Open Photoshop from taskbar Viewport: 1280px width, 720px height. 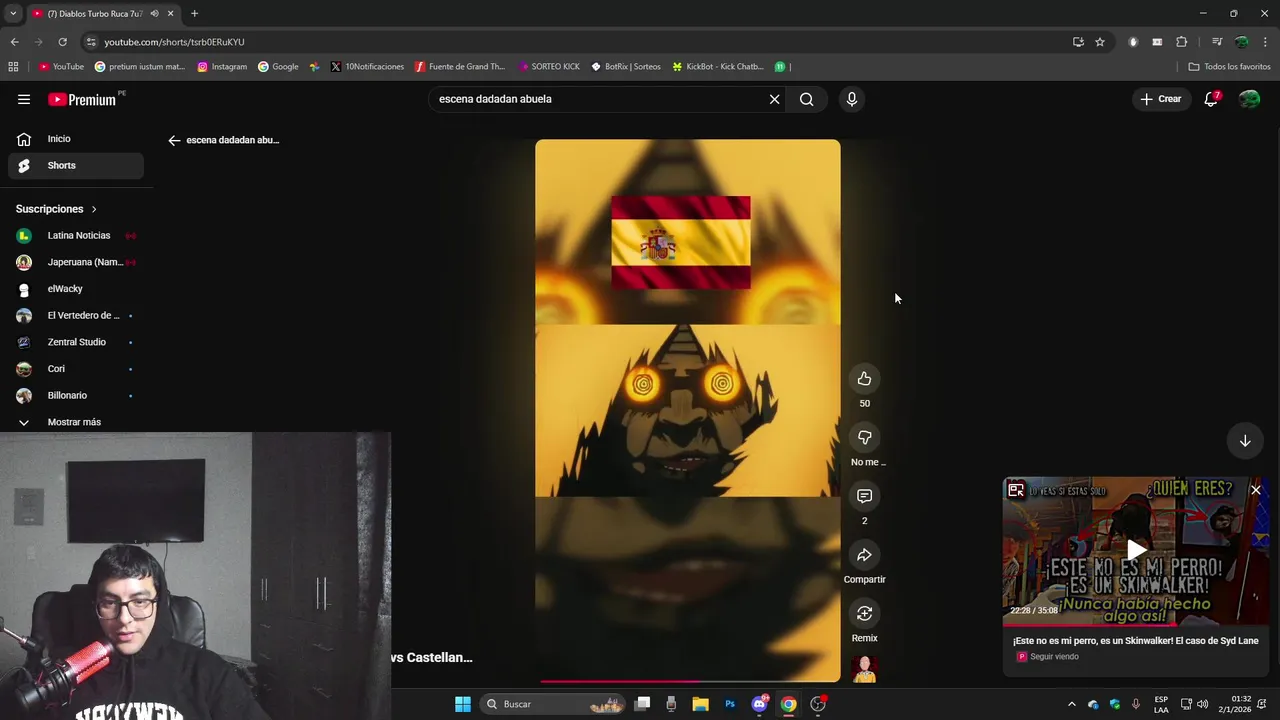point(730,704)
